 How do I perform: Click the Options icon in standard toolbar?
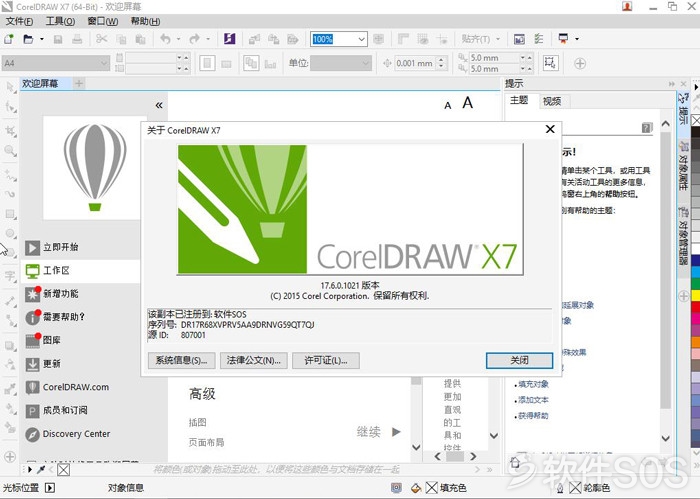point(539,39)
